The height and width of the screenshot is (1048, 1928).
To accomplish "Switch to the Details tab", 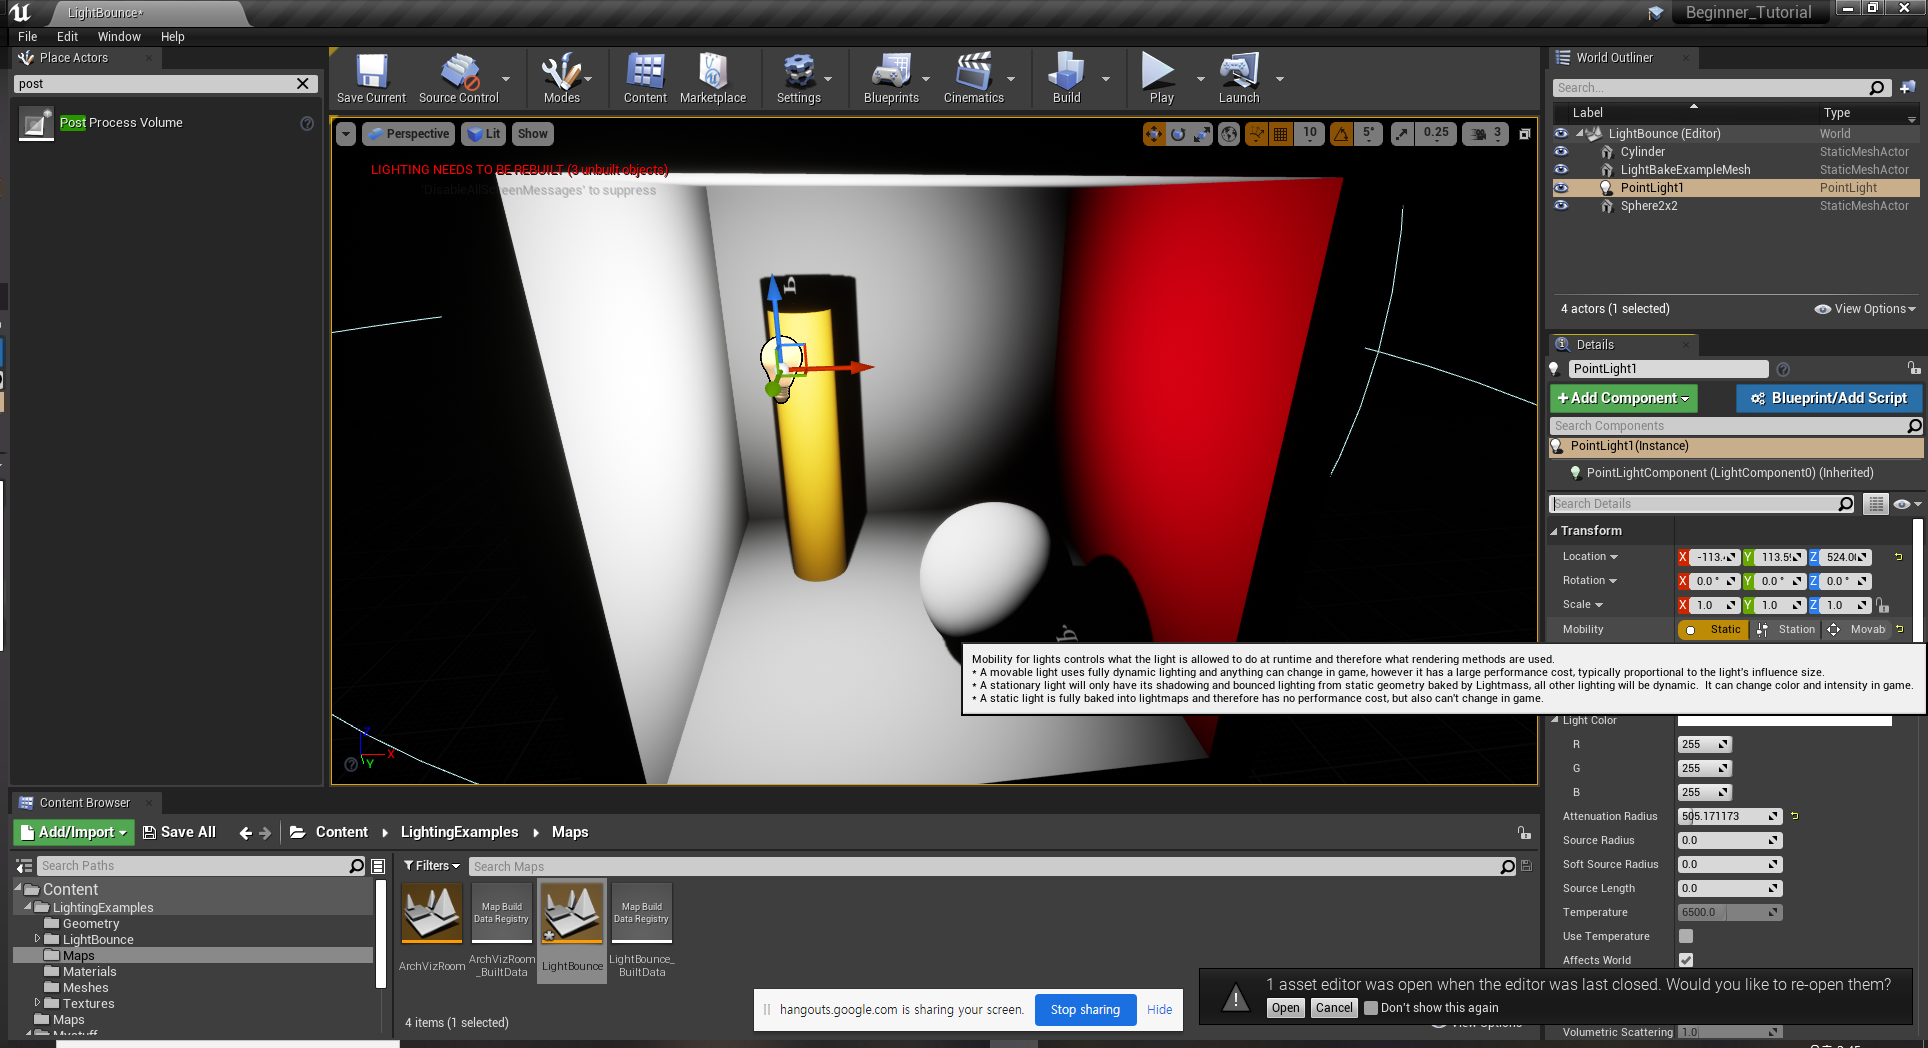I will click(x=1595, y=345).
